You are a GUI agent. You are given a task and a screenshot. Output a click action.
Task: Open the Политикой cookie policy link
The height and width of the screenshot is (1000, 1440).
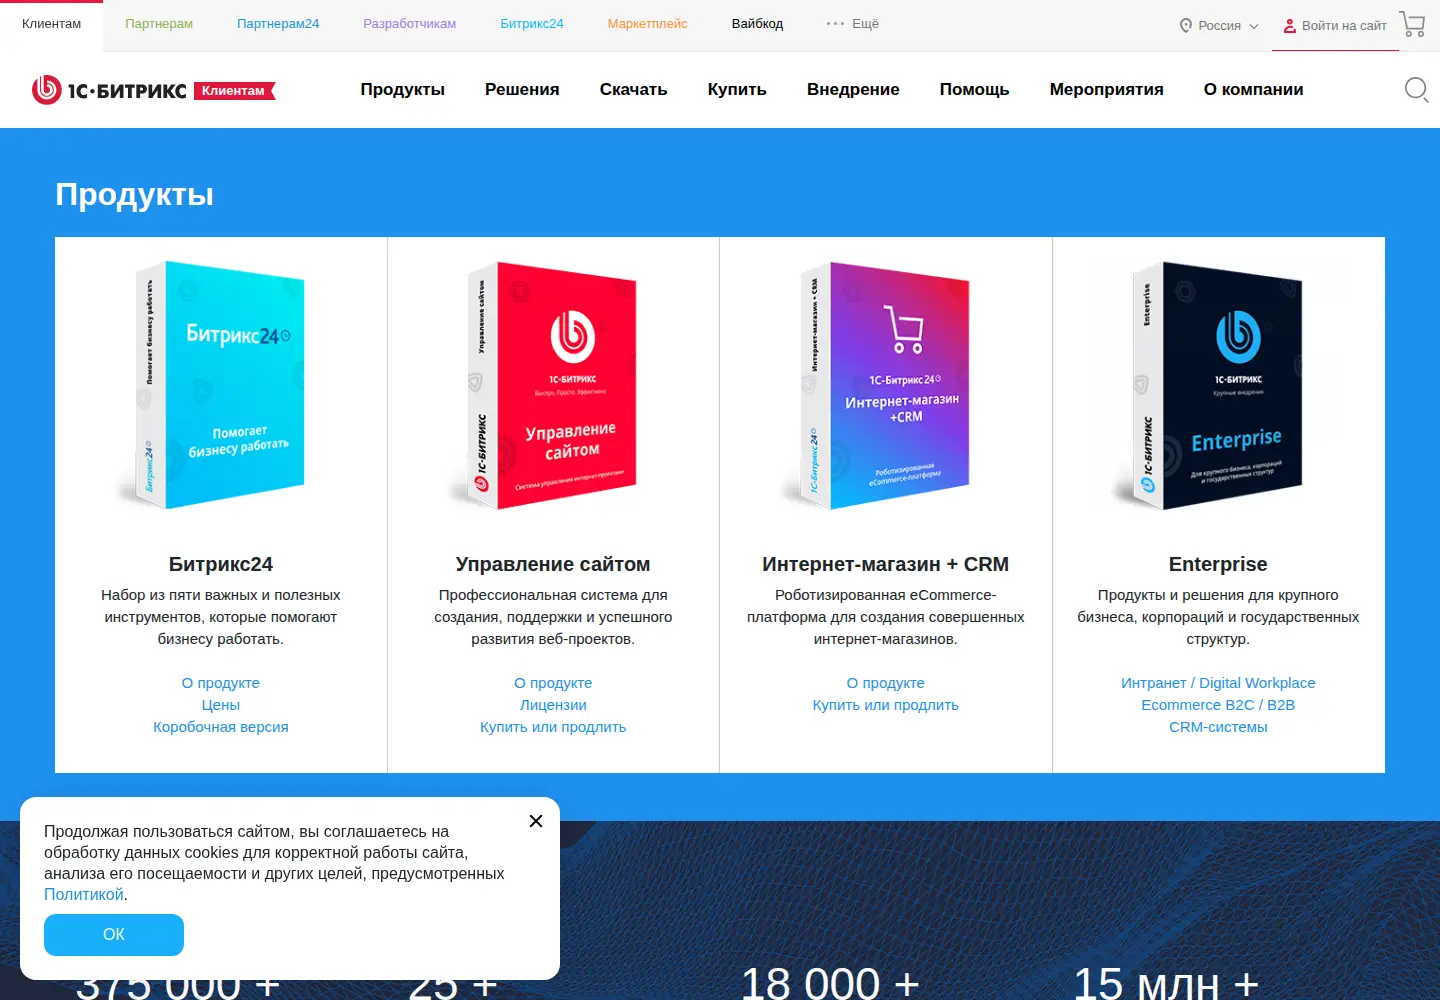pos(84,895)
